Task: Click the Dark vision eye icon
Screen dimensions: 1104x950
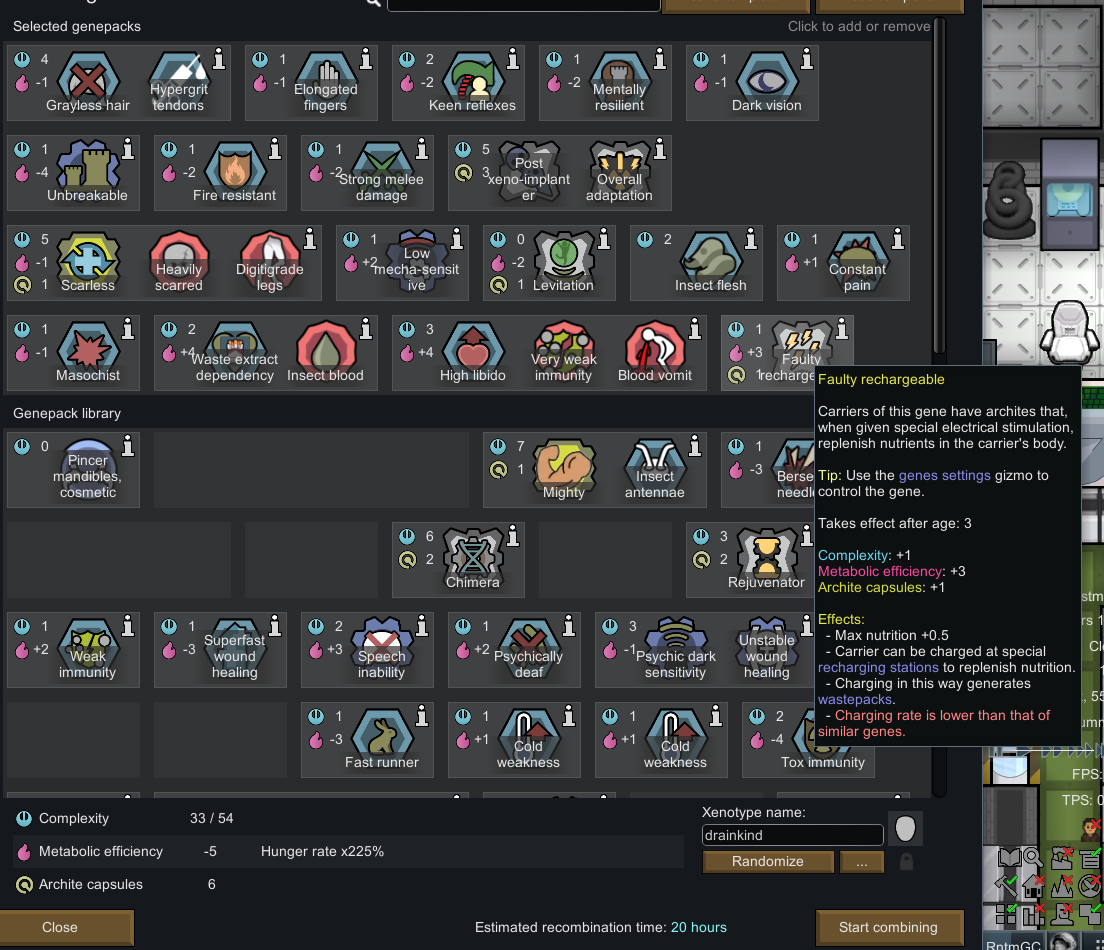Action: [767, 82]
